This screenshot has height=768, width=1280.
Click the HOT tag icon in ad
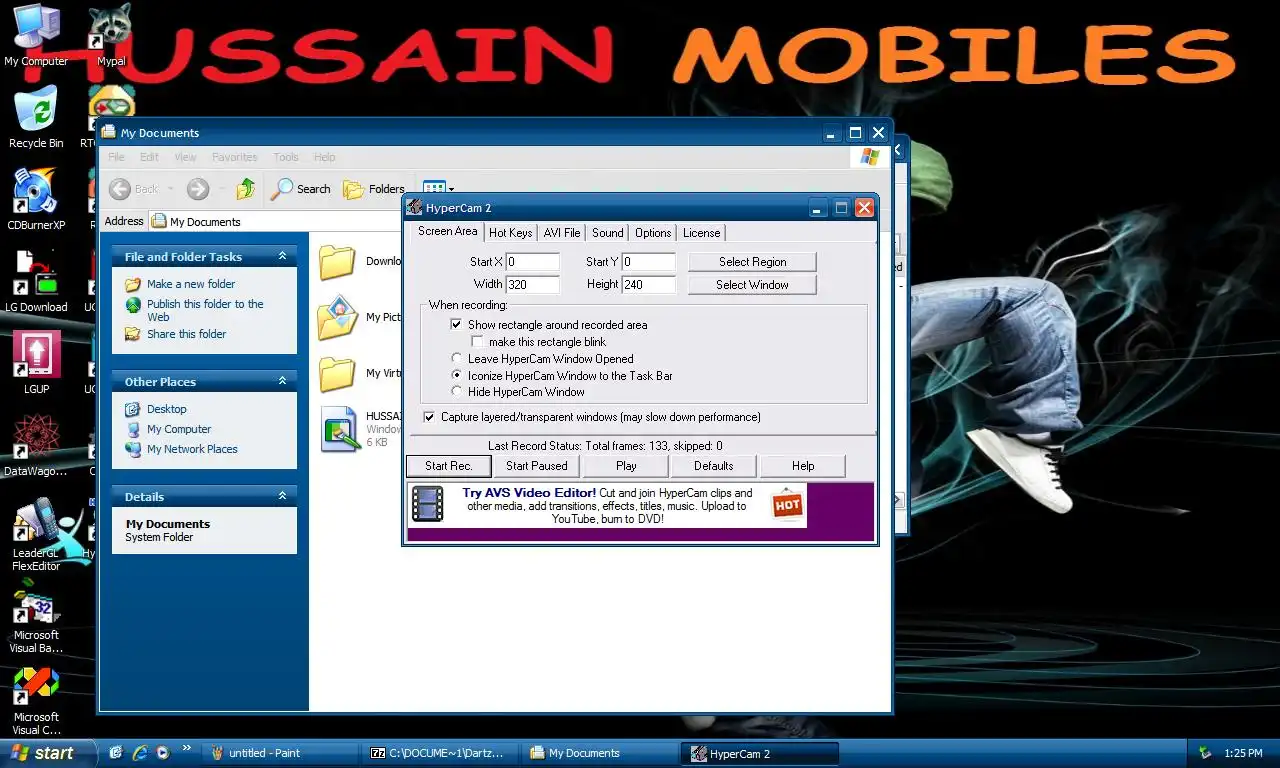pyautogui.click(x=788, y=505)
